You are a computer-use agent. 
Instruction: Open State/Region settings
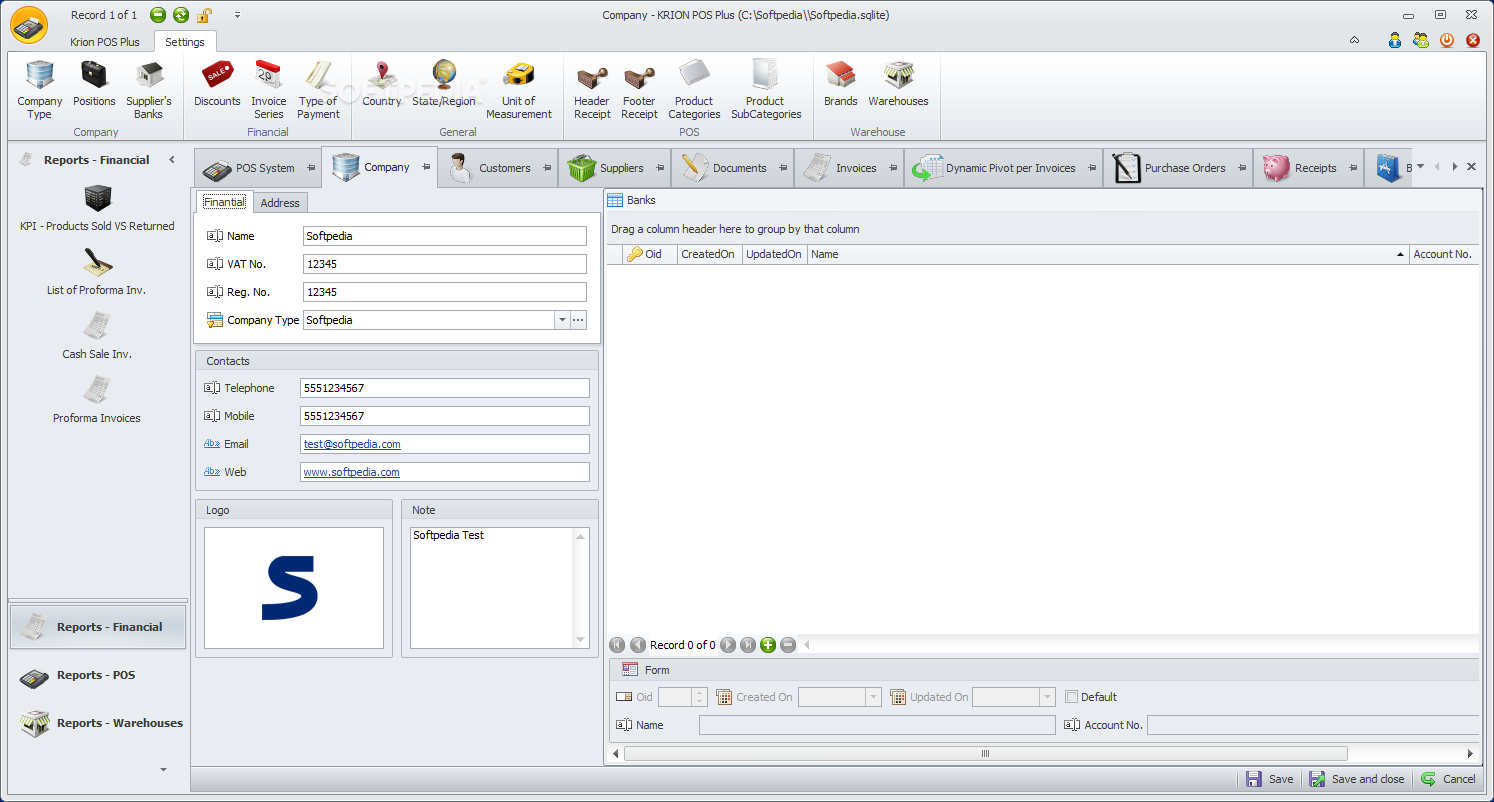click(444, 84)
